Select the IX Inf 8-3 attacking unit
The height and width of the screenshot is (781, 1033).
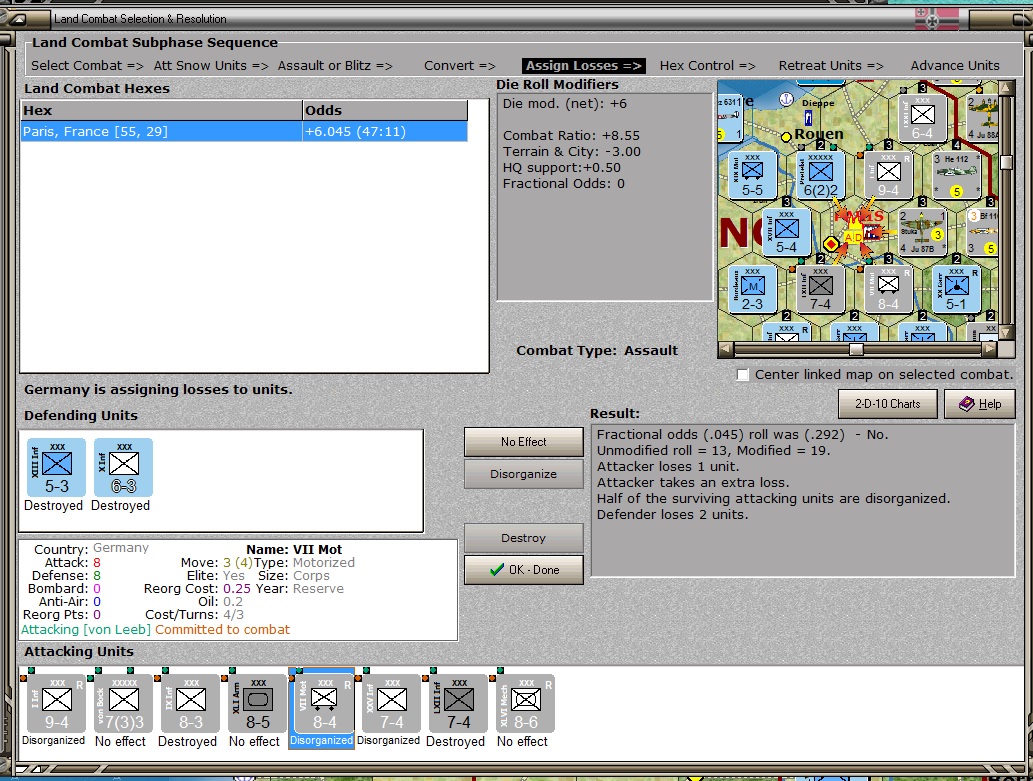coord(190,703)
